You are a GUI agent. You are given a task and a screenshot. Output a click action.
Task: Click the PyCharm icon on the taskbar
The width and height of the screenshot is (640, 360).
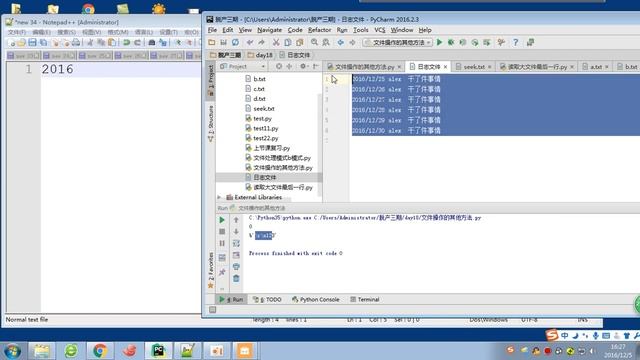click(x=158, y=351)
